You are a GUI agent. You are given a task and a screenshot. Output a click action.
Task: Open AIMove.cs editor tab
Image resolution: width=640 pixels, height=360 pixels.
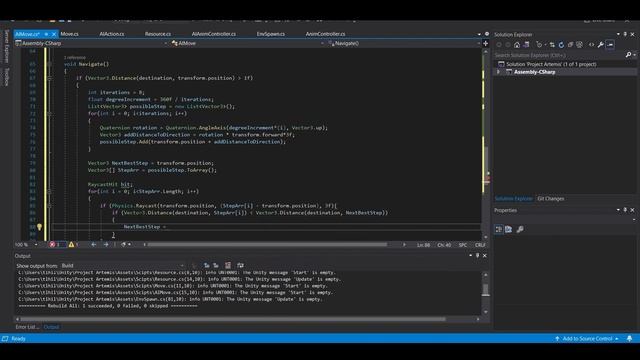27,34
